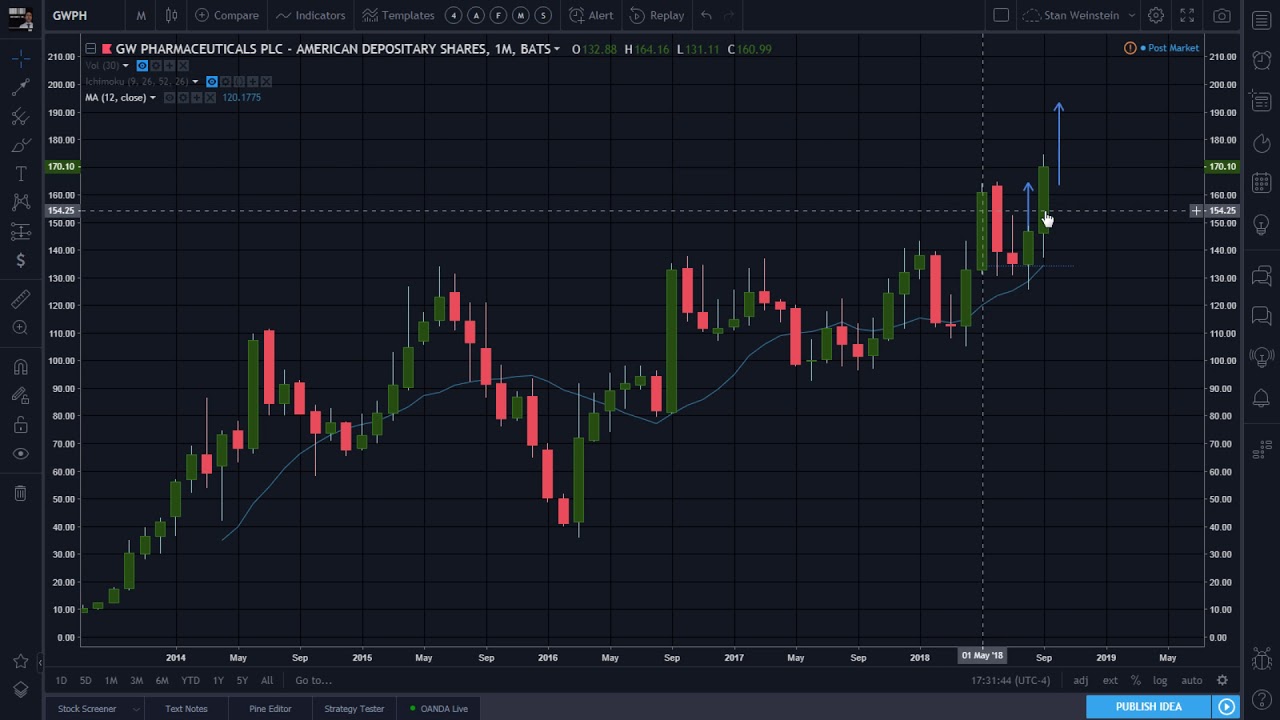Redo the last chart action

coord(728,15)
